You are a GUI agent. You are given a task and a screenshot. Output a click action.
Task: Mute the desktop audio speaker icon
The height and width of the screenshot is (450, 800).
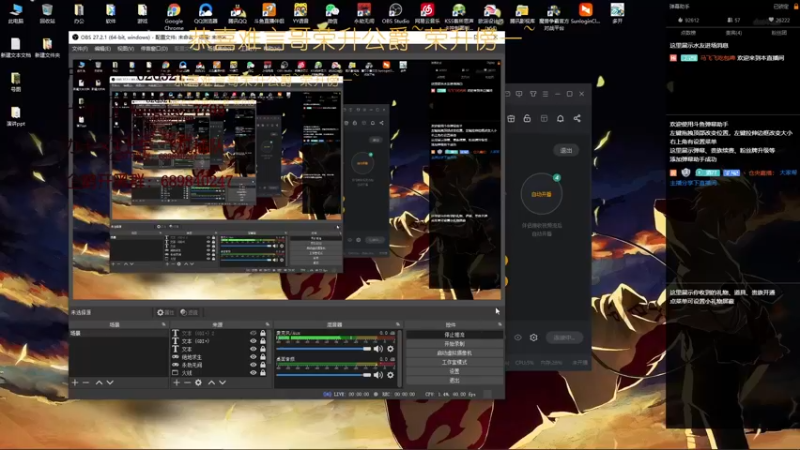coord(378,374)
